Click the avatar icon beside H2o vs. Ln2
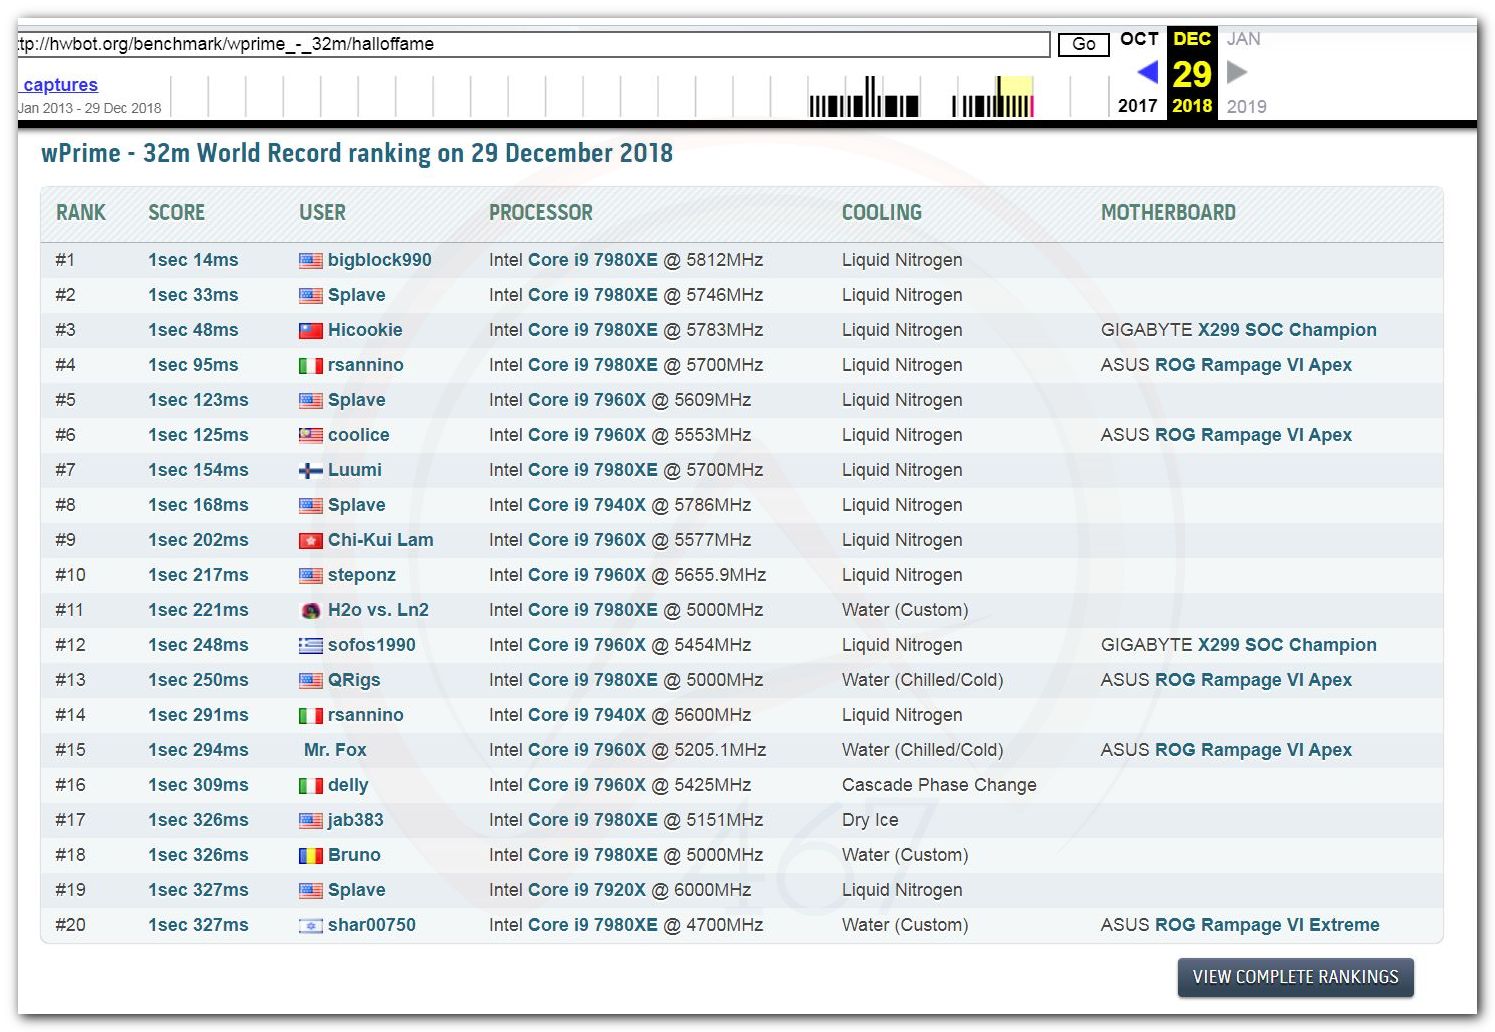This screenshot has width=1495, height=1032. pyautogui.click(x=311, y=611)
